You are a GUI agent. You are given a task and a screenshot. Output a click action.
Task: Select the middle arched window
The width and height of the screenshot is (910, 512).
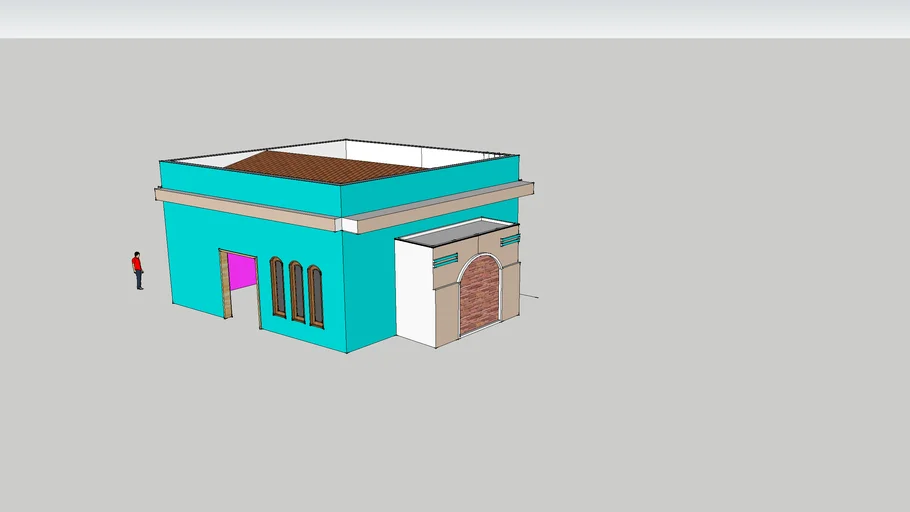pyautogui.click(x=297, y=292)
